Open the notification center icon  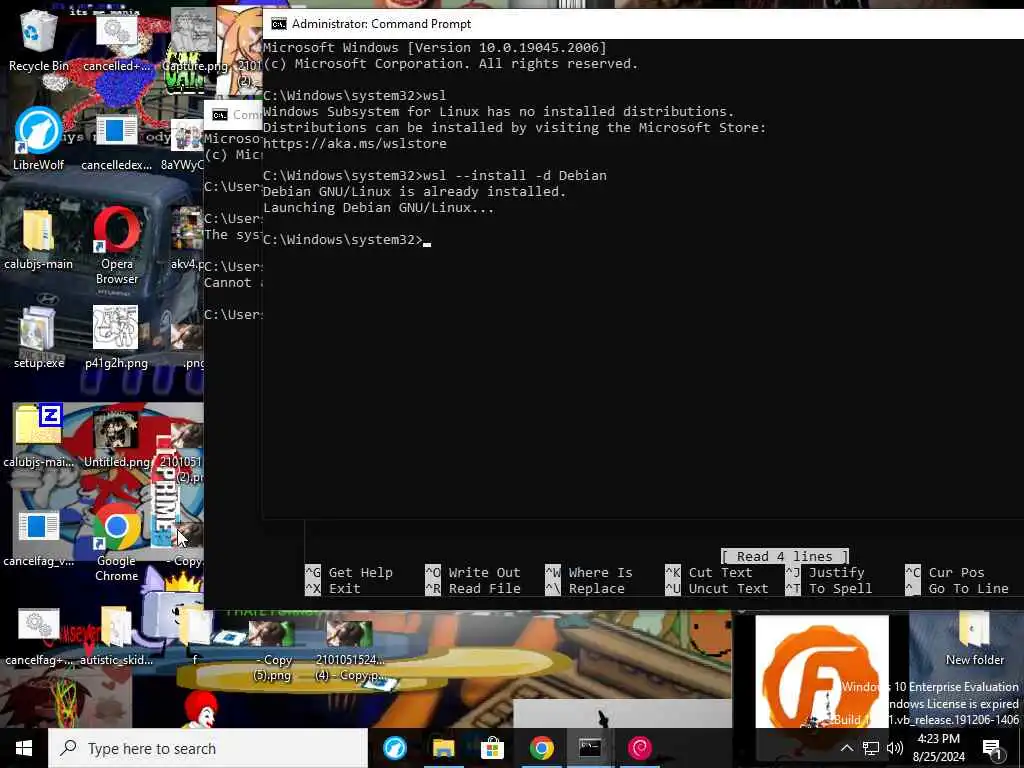pyautogui.click(x=992, y=748)
